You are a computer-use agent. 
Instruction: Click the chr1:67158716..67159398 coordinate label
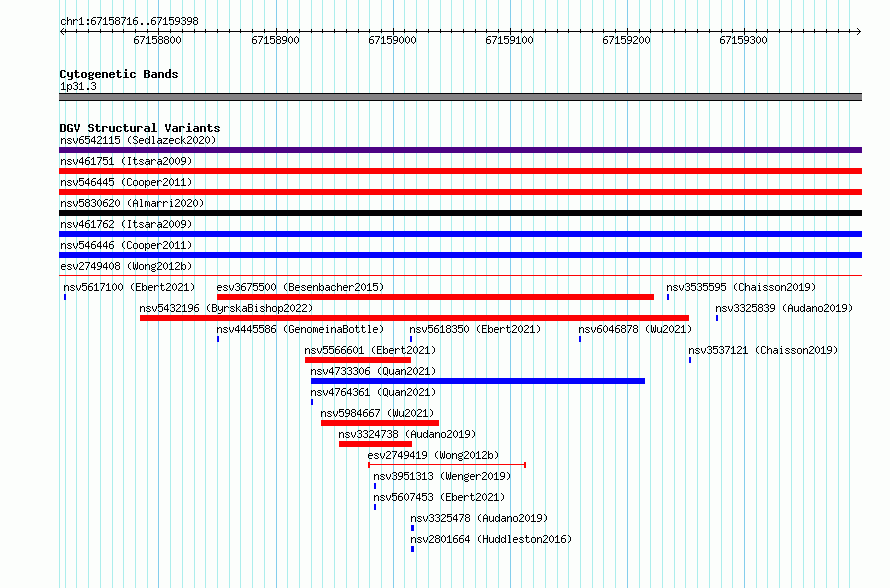[129, 22]
